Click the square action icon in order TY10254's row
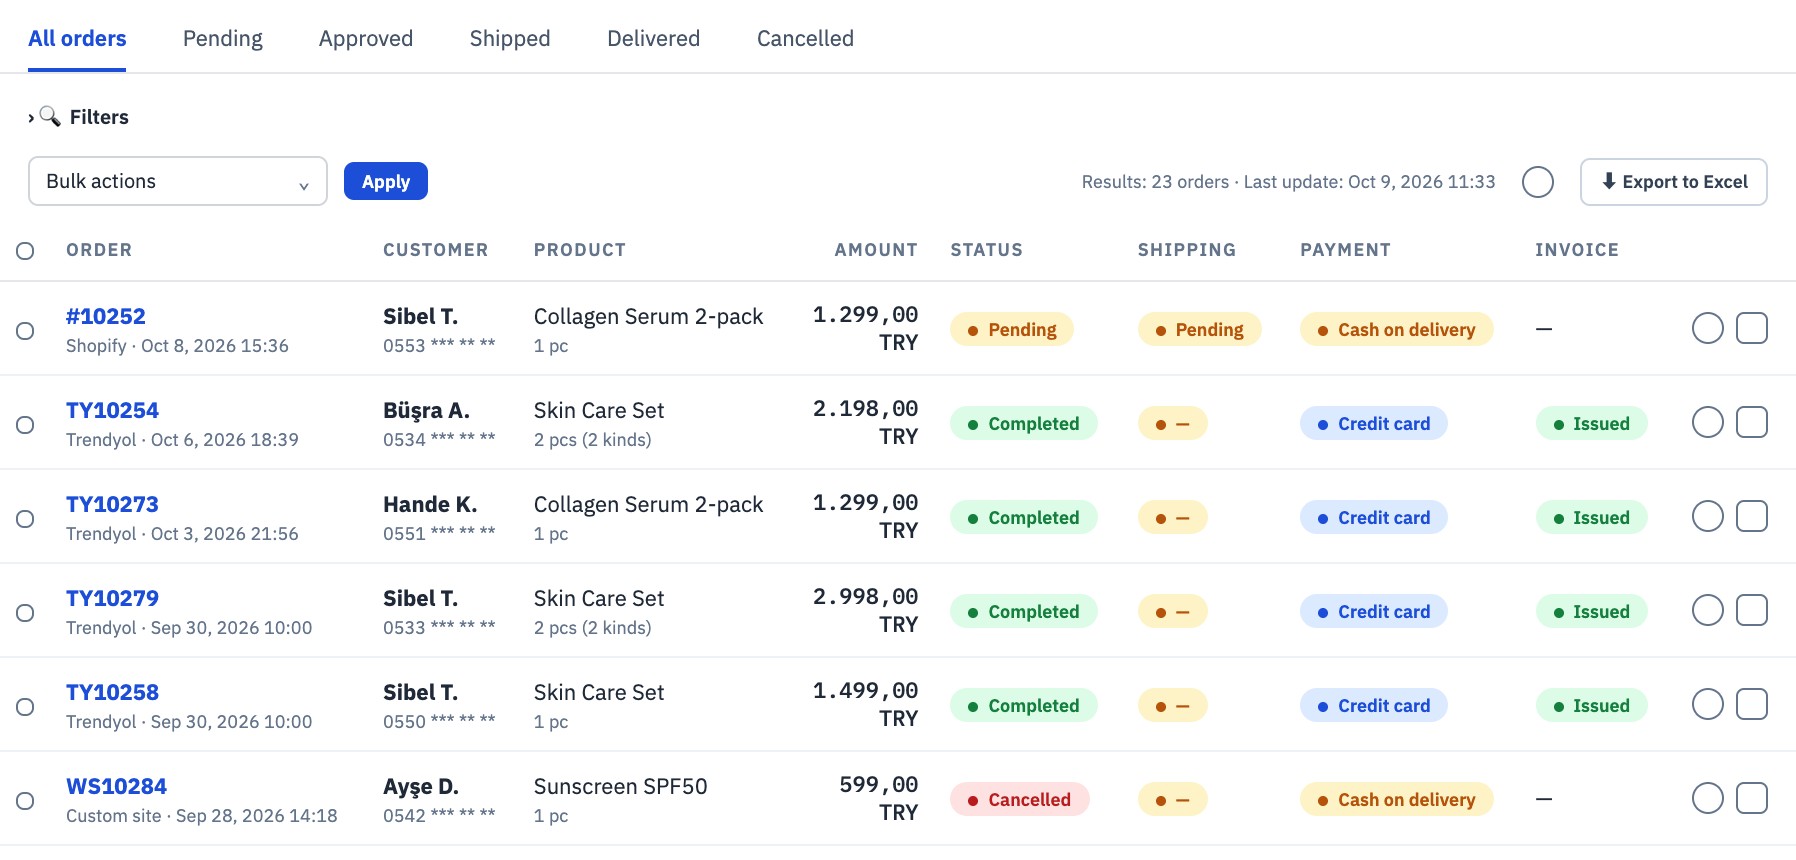The height and width of the screenshot is (860, 1796). pos(1751,422)
